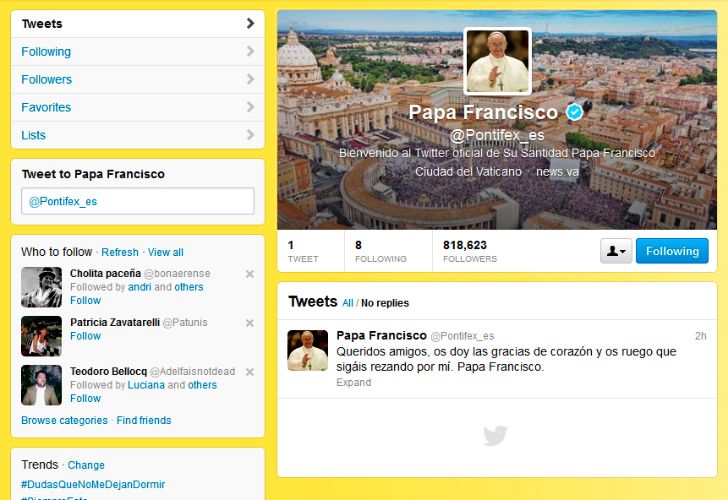
Task: Follow Cholita paceña
Action: pyautogui.click(x=85, y=300)
